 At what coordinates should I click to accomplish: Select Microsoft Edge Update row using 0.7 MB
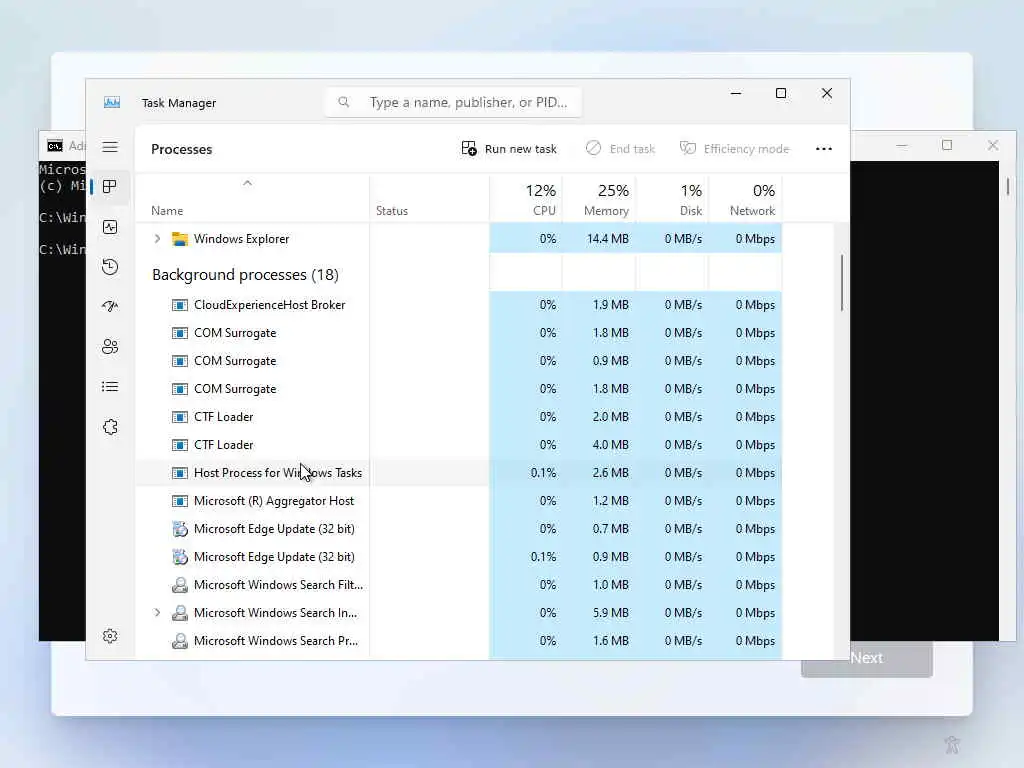[458, 529]
